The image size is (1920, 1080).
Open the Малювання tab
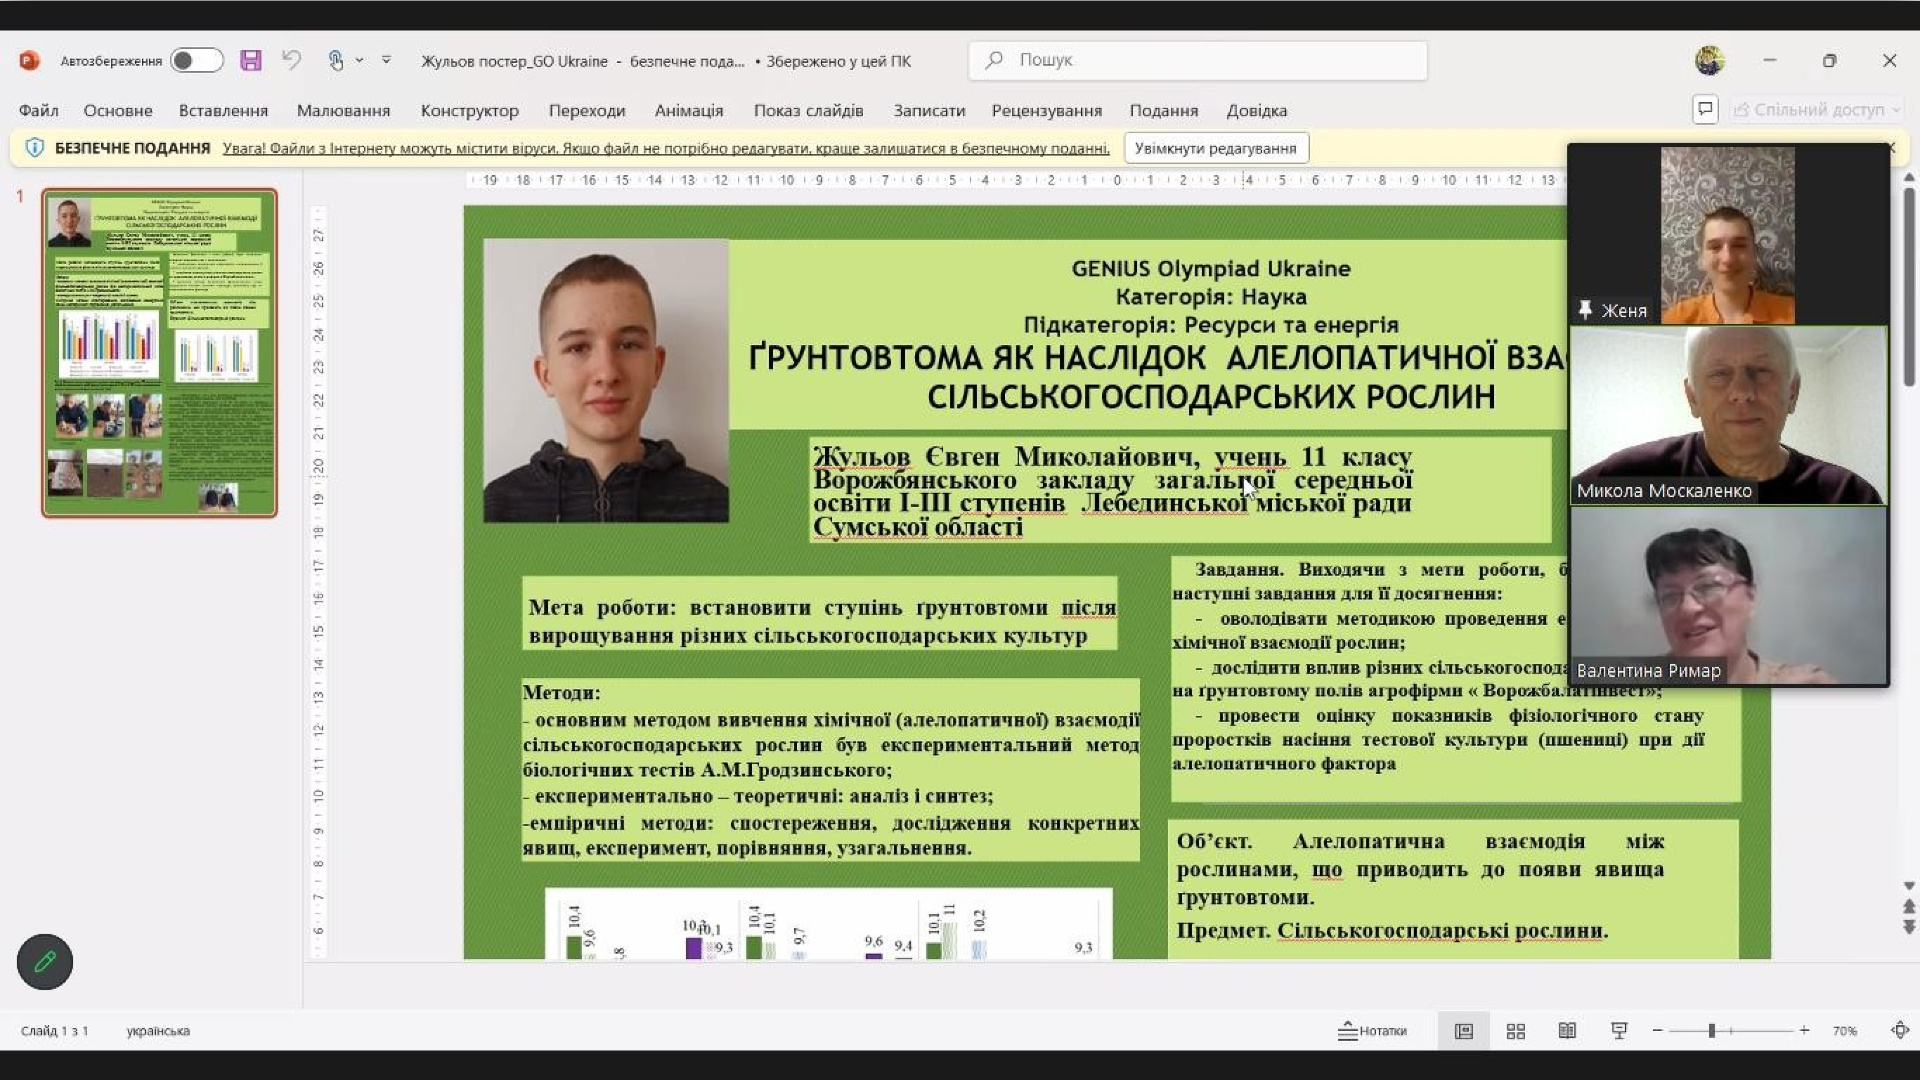[x=343, y=110]
